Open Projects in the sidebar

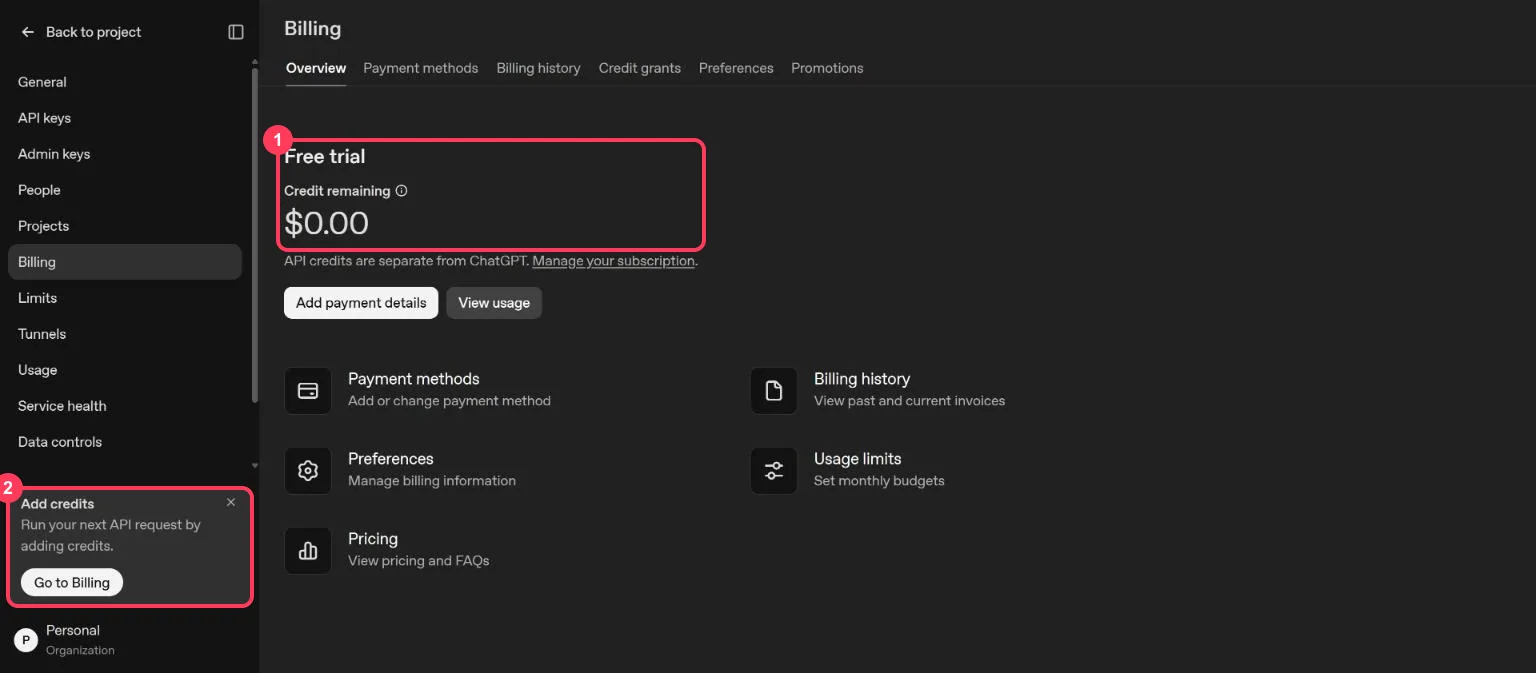click(125, 226)
